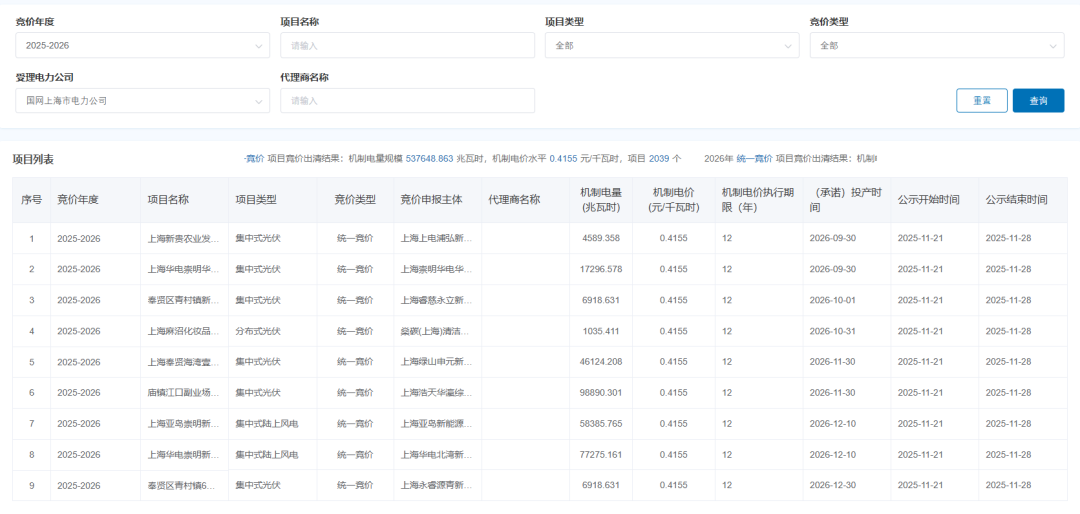Viewport: 1080px width, 514px height.
Task: Open the 竞价年度 dropdown showing 2025-2026
Action: click(142, 46)
